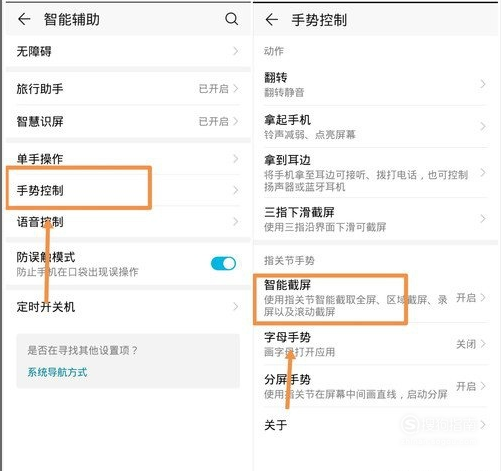Open 定时开关机 chevron arrow
The height and width of the screenshot is (471, 501).
(x=236, y=307)
